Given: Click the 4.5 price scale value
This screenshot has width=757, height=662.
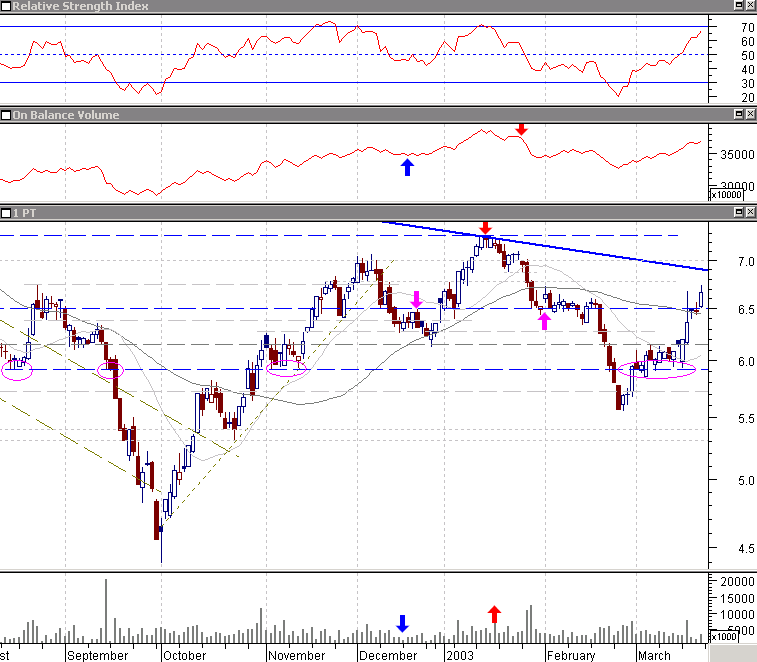Looking at the screenshot, I should [746, 549].
